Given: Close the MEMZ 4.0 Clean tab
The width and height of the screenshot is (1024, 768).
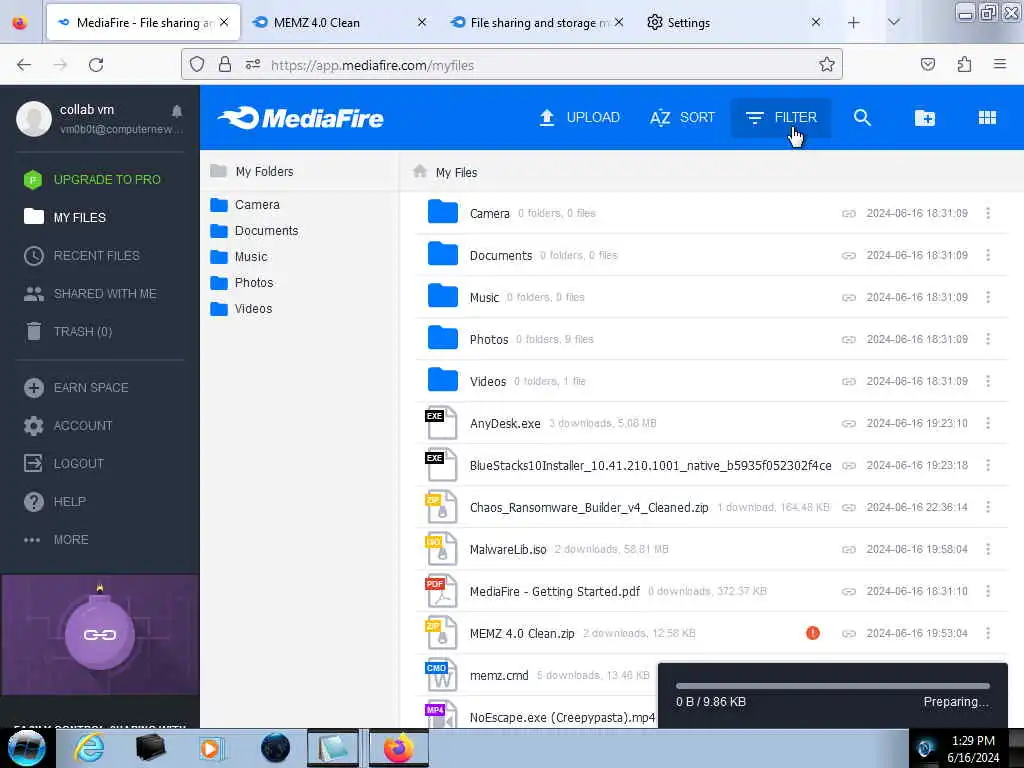Looking at the screenshot, I should (422, 22).
